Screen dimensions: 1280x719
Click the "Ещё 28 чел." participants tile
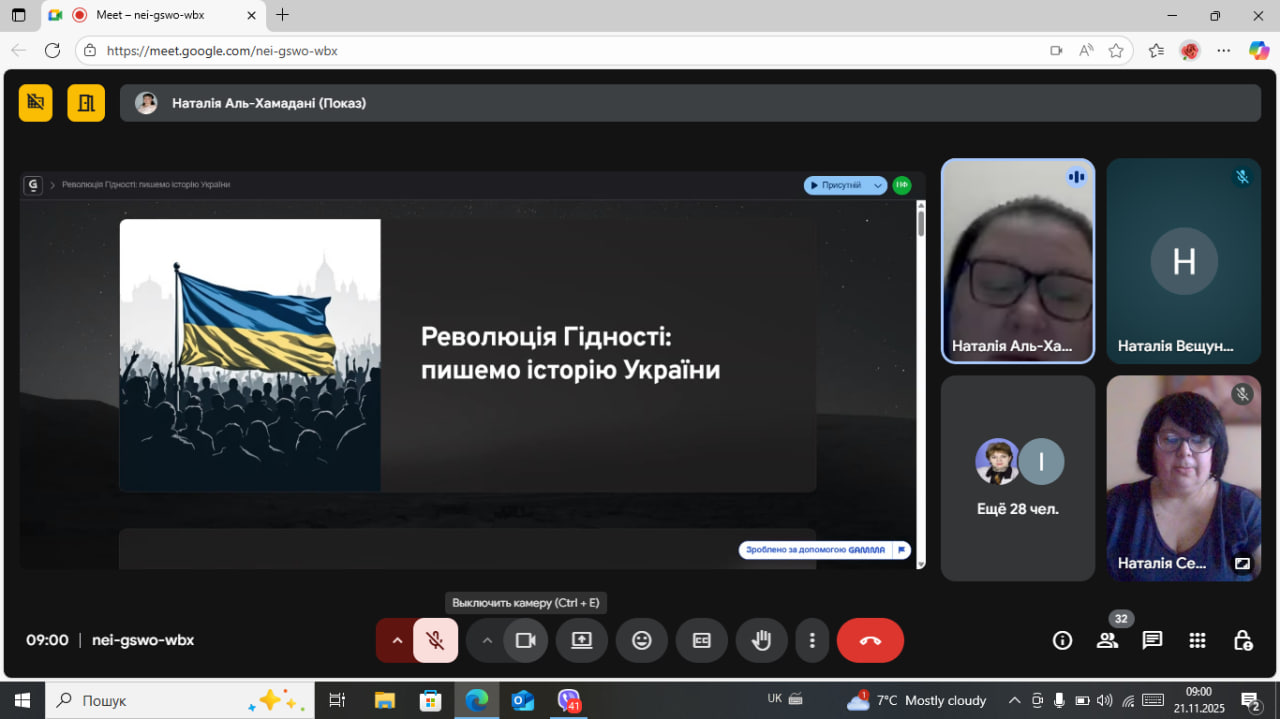pos(1018,478)
